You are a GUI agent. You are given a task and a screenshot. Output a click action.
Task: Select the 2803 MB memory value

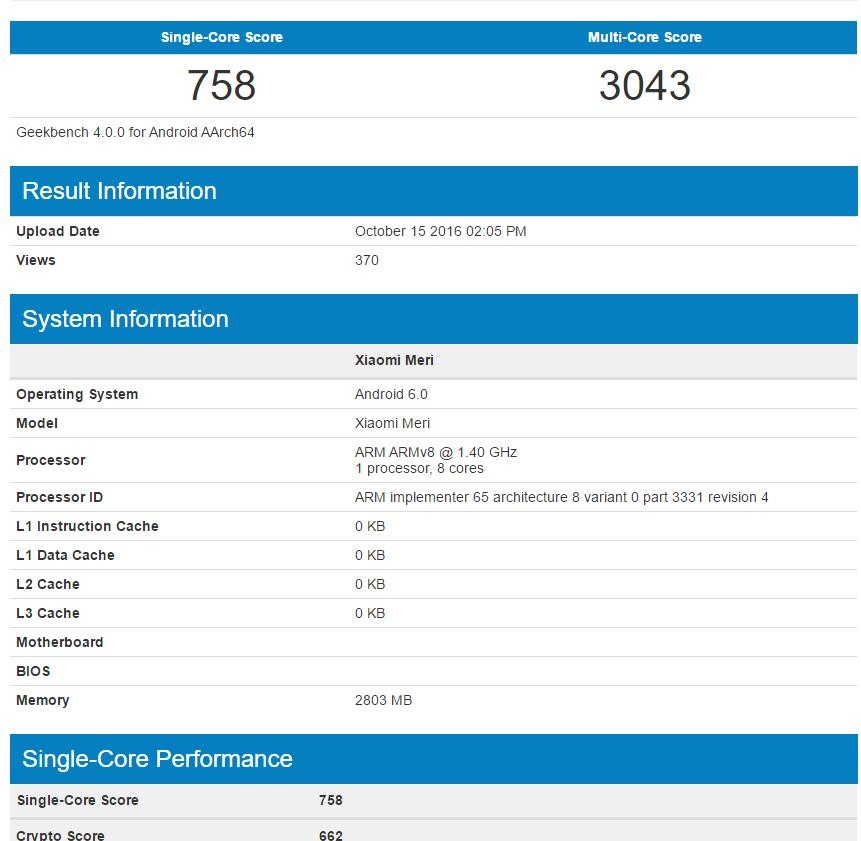click(383, 700)
